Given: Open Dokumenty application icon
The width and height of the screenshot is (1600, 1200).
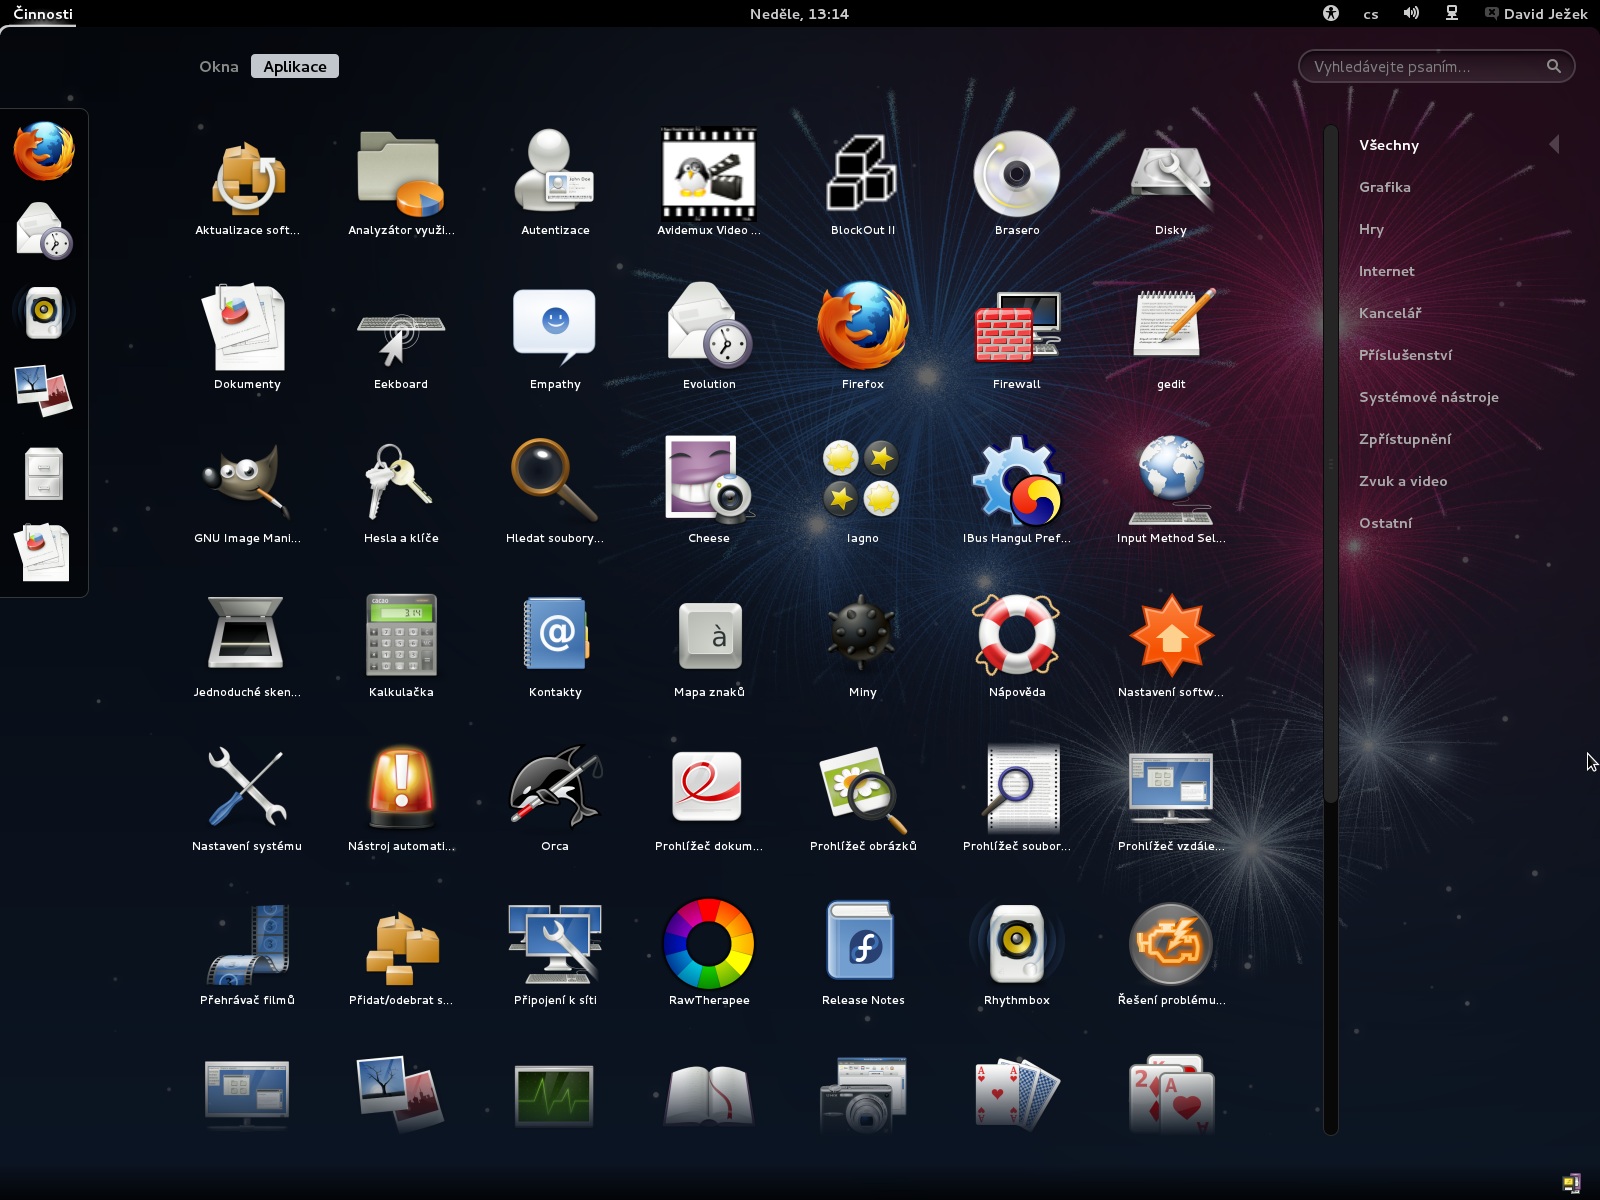Looking at the screenshot, I should tap(247, 328).
